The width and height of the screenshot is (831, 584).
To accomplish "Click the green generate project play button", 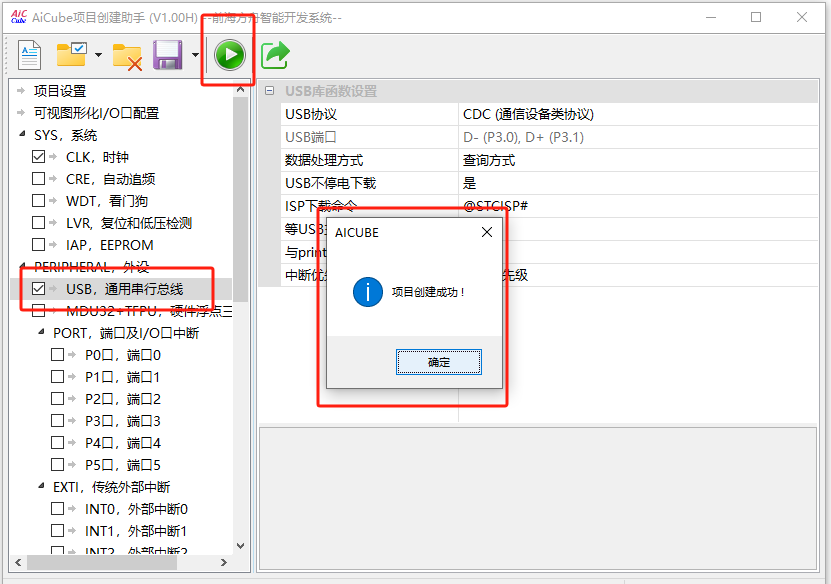I will pyautogui.click(x=229, y=55).
